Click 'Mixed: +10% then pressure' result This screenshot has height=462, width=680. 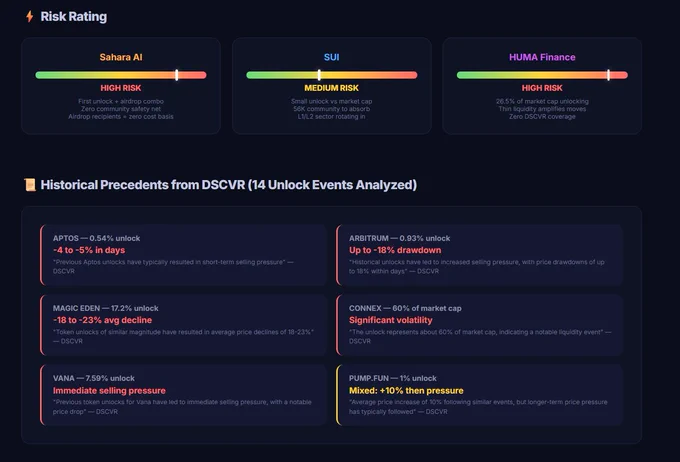pyautogui.click(x=406, y=391)
